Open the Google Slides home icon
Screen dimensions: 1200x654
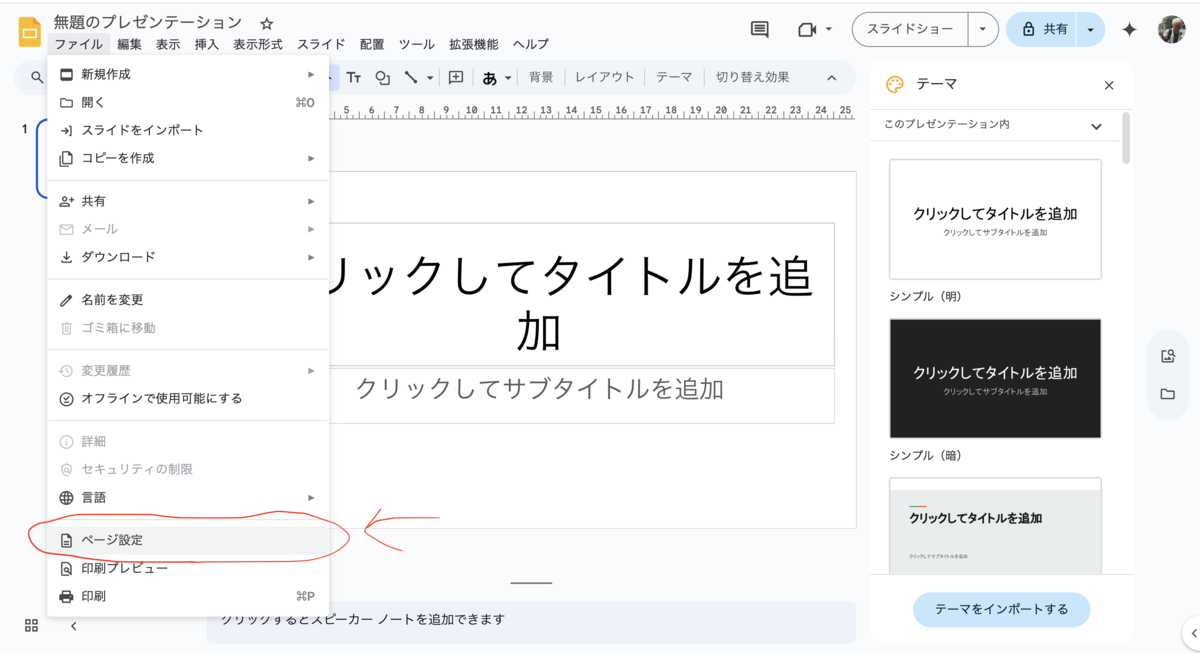point(30,32)
